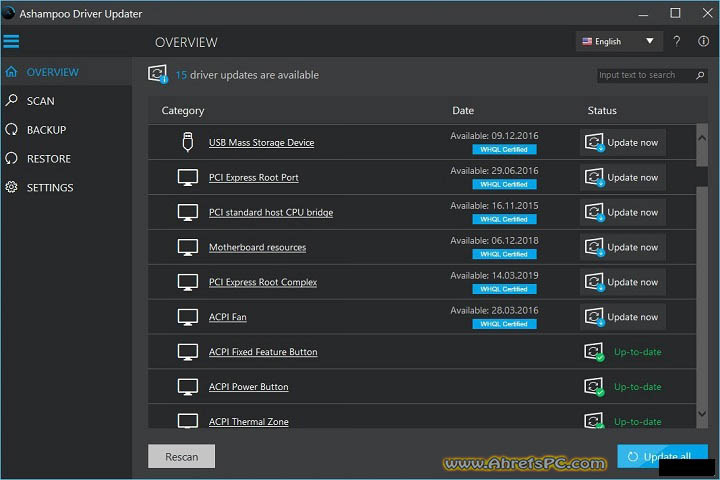
Task: Click the Backup icon in sidebar
Action: tap(11, 130)
